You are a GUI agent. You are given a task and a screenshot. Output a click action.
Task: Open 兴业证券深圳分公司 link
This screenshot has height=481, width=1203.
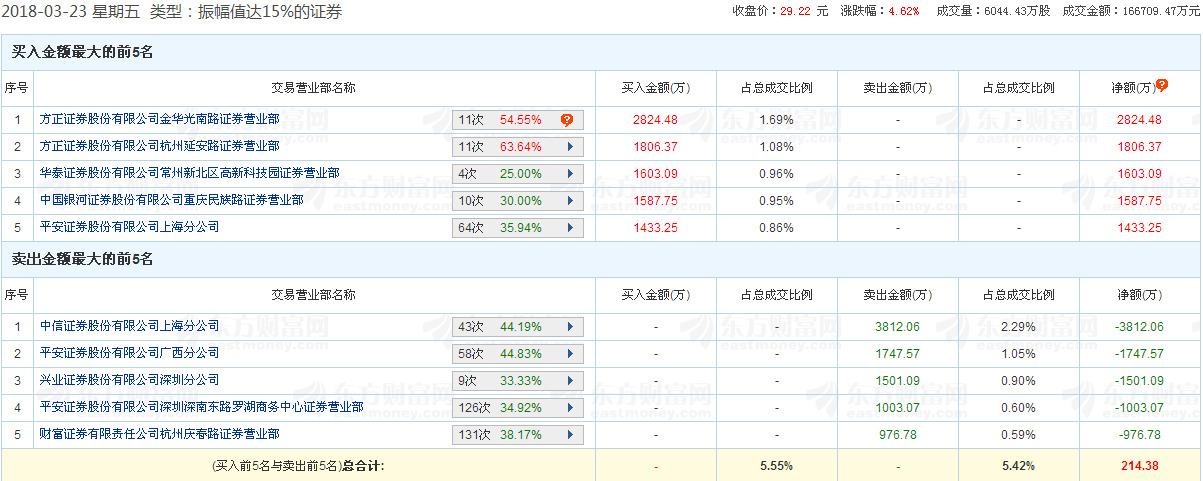(x=129, y=380)
